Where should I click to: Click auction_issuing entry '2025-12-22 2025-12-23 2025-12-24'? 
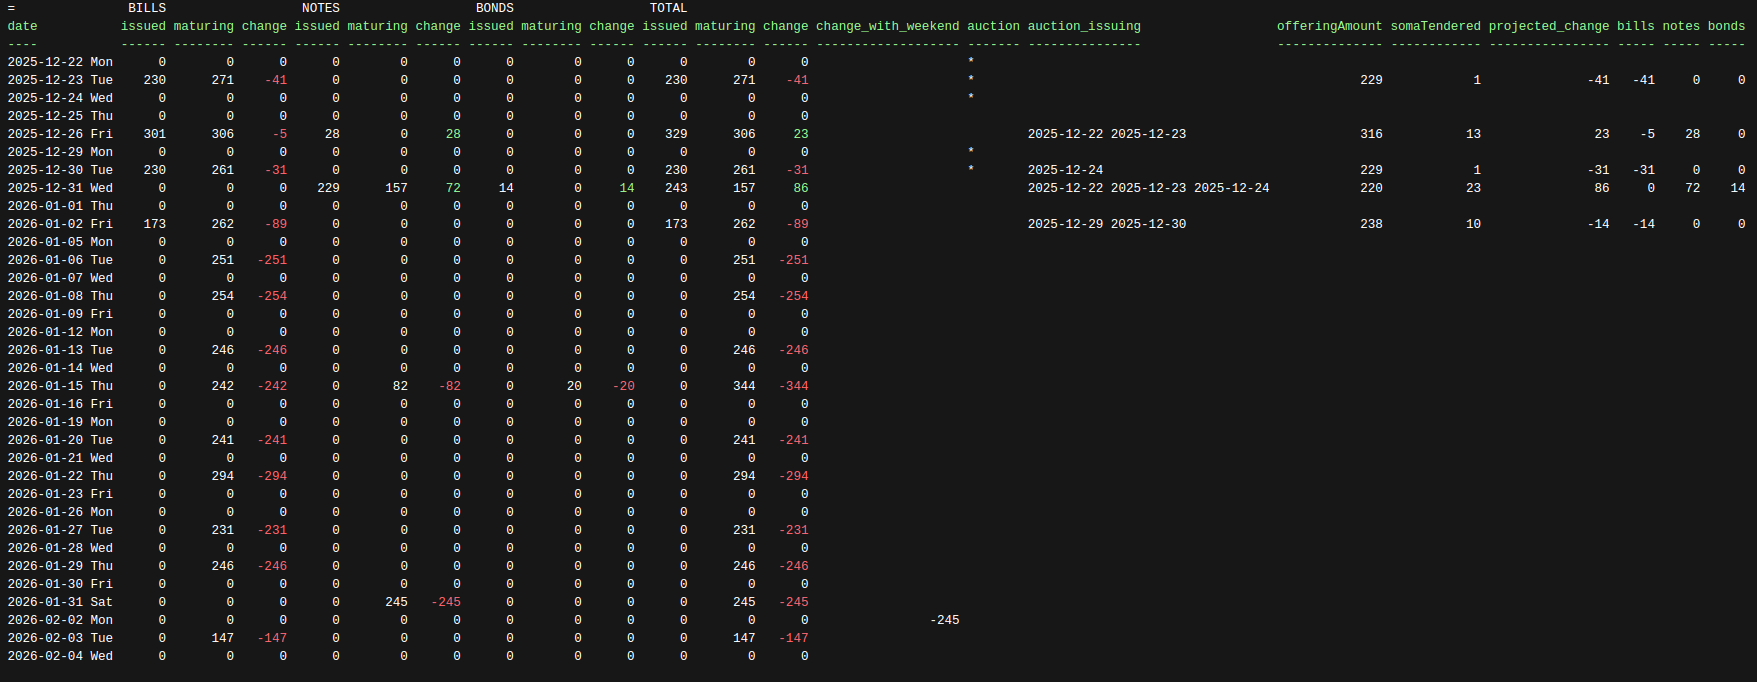[x=1148, y=188]
